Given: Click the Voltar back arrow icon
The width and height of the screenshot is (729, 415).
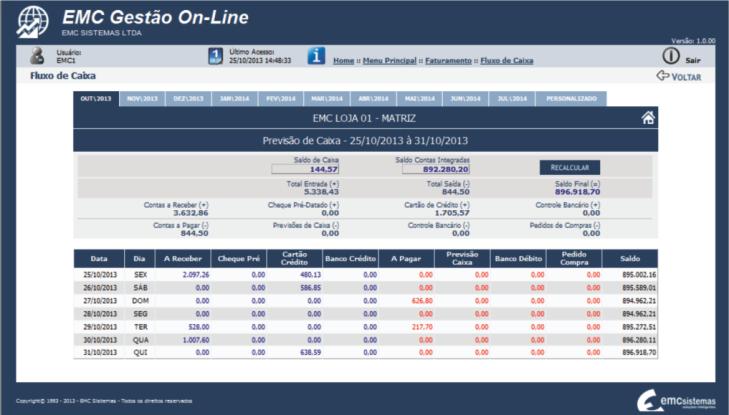Looking at the screenshot, I should click(x=663, y=75).
